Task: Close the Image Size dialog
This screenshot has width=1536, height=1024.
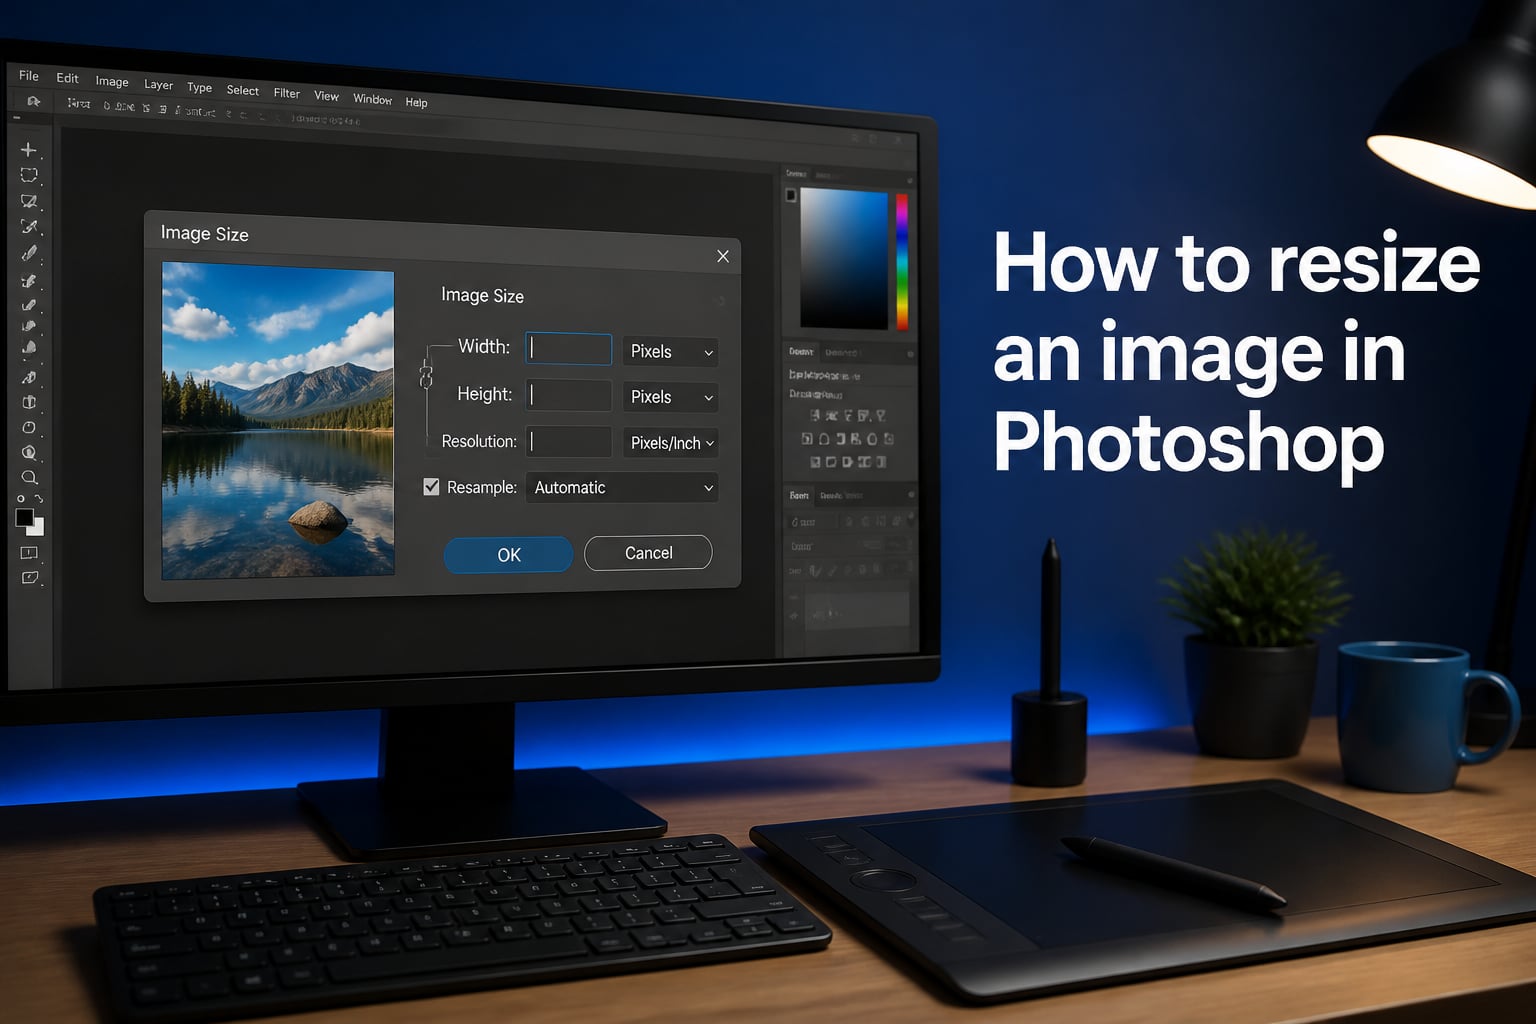Action: 723,256
